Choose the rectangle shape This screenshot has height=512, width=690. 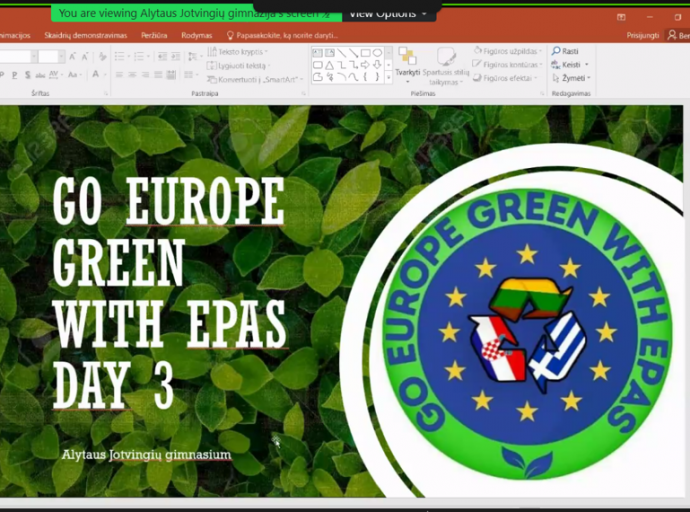pos(365,53)
